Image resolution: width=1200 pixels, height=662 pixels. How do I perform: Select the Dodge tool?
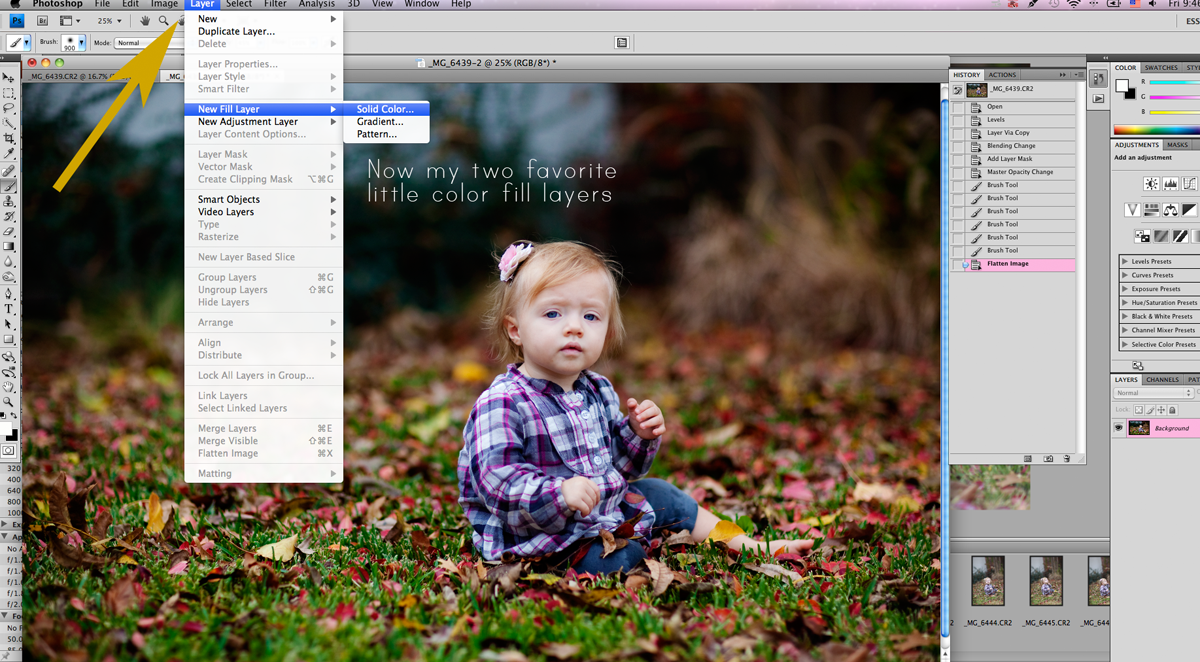[x=9, y=277]
